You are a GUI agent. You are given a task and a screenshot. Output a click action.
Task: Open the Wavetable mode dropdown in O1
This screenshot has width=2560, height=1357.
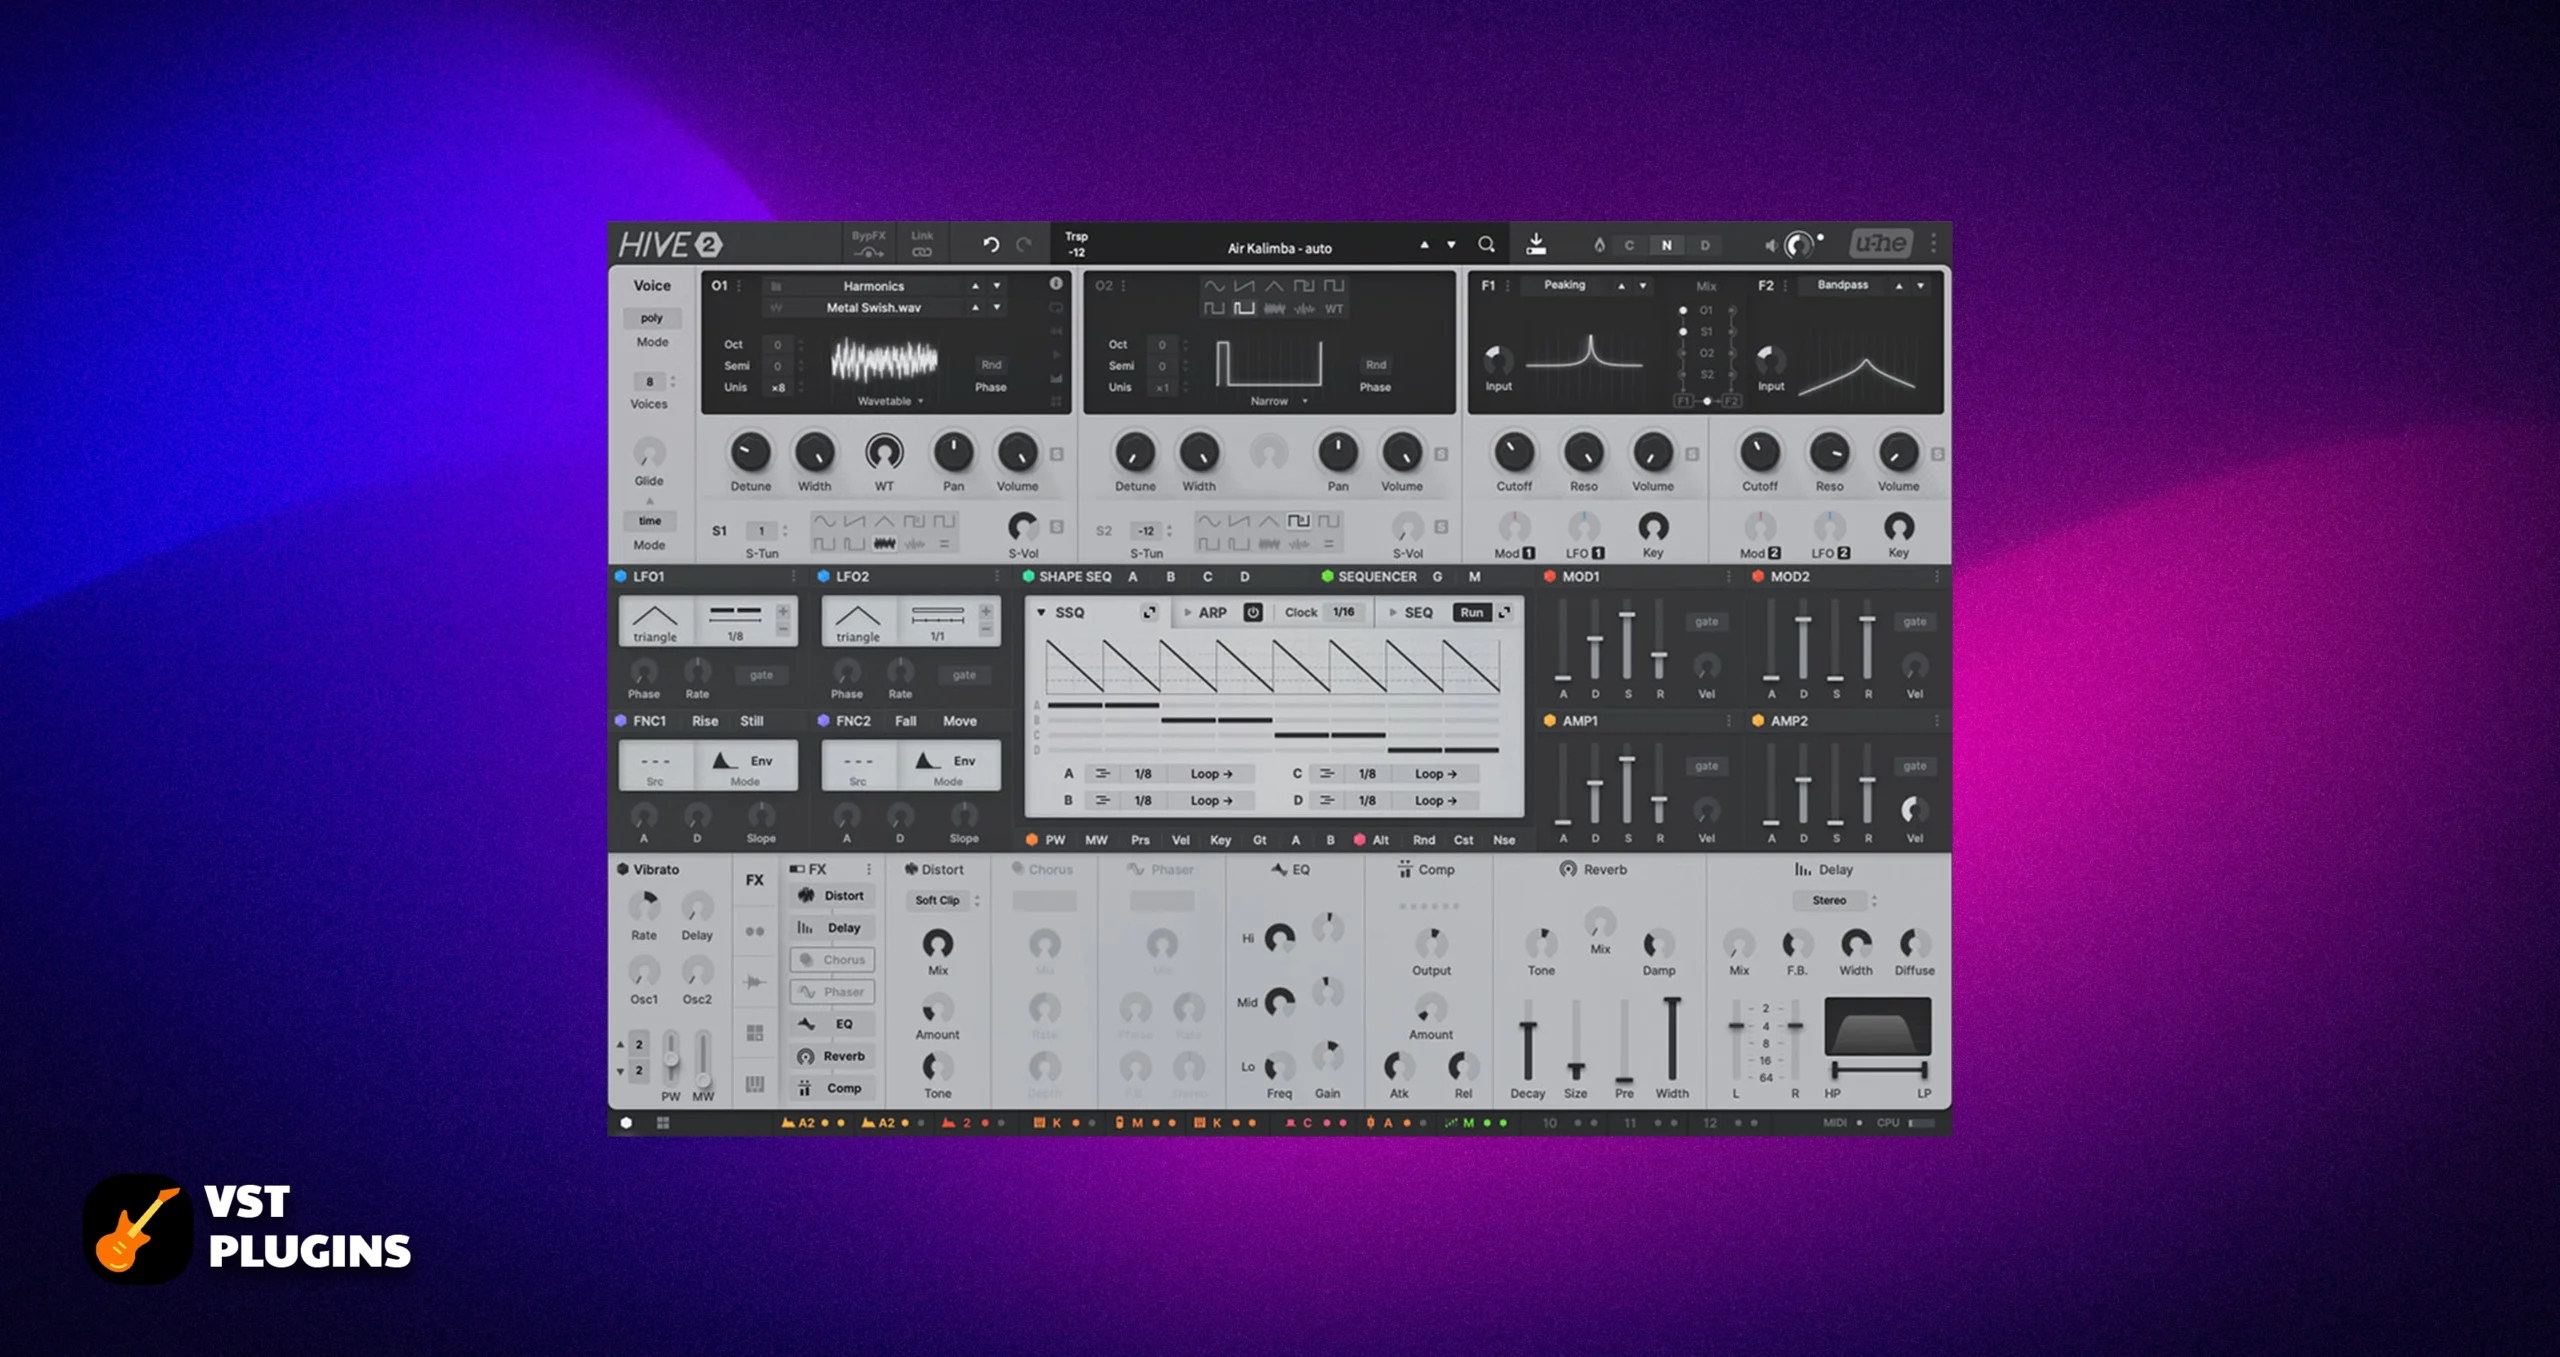coord(890,401)
